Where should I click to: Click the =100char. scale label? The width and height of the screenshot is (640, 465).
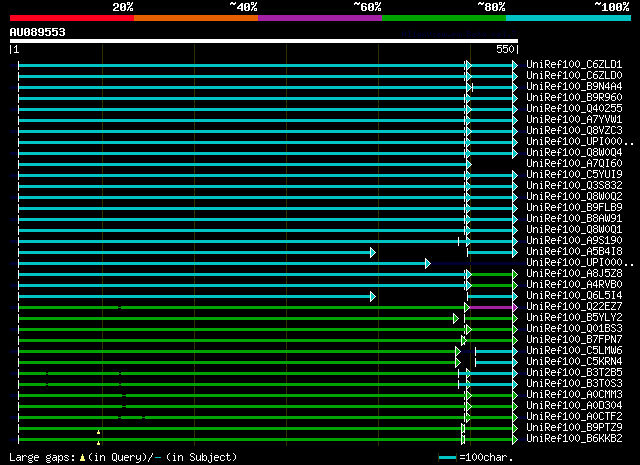pyautogui.click(x=486, y=458)
